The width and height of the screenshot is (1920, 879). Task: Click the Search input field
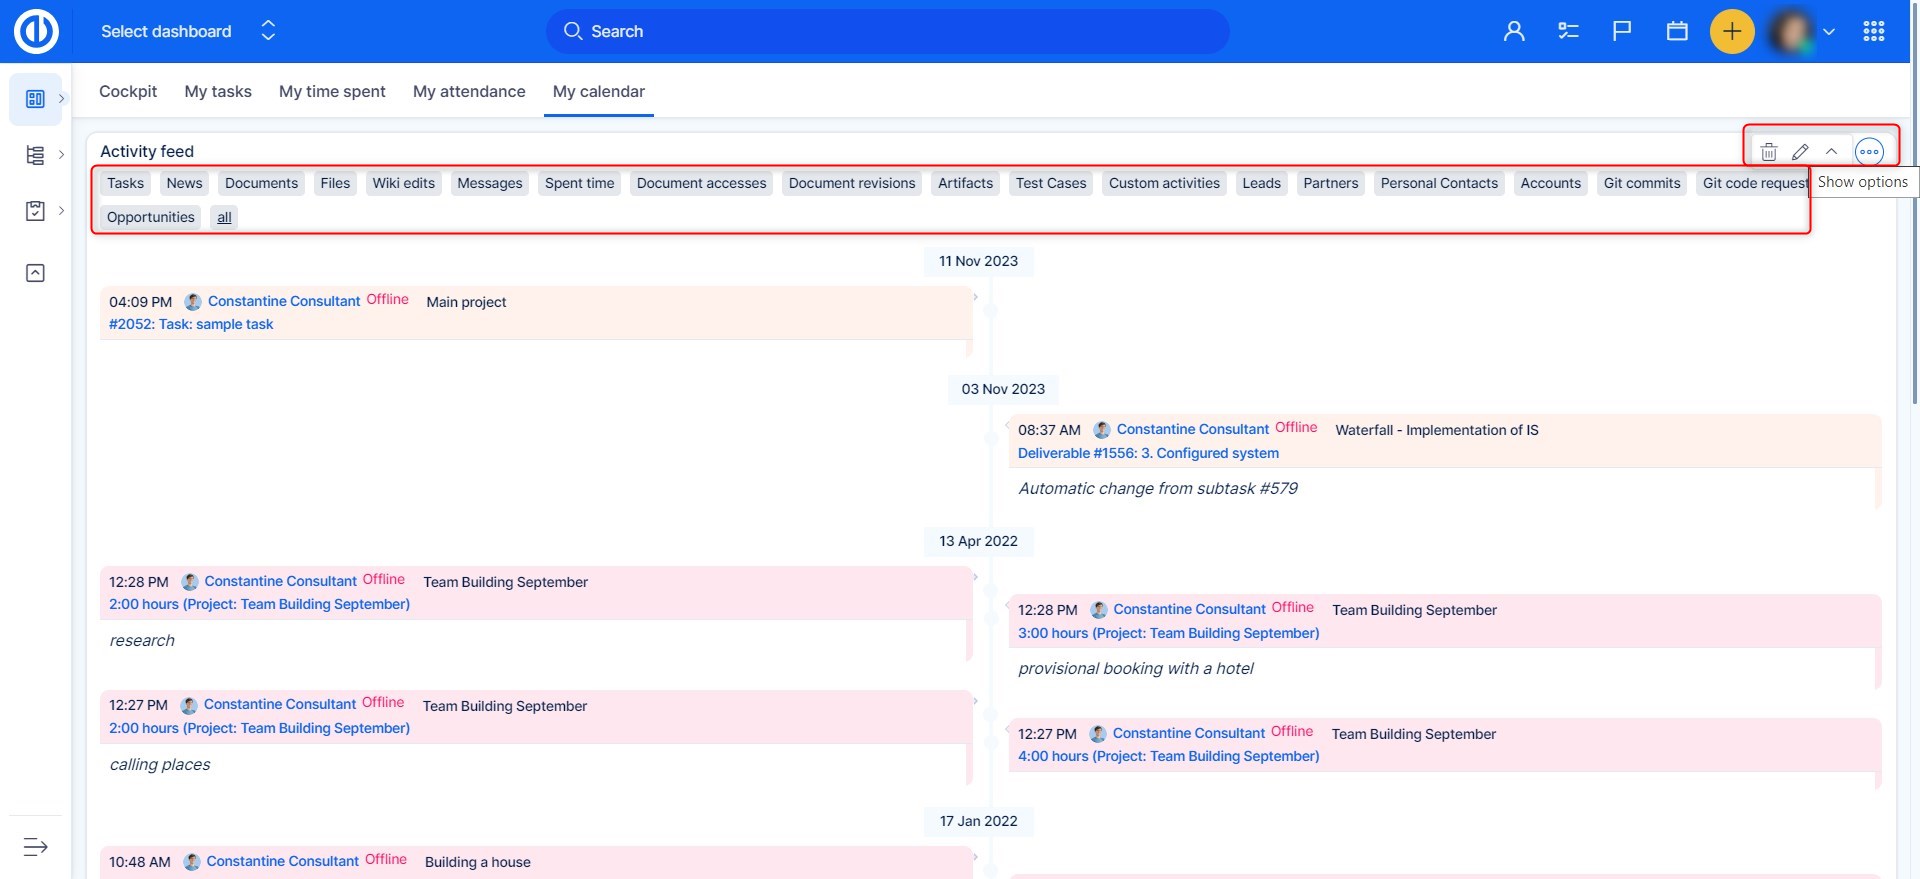887,32
